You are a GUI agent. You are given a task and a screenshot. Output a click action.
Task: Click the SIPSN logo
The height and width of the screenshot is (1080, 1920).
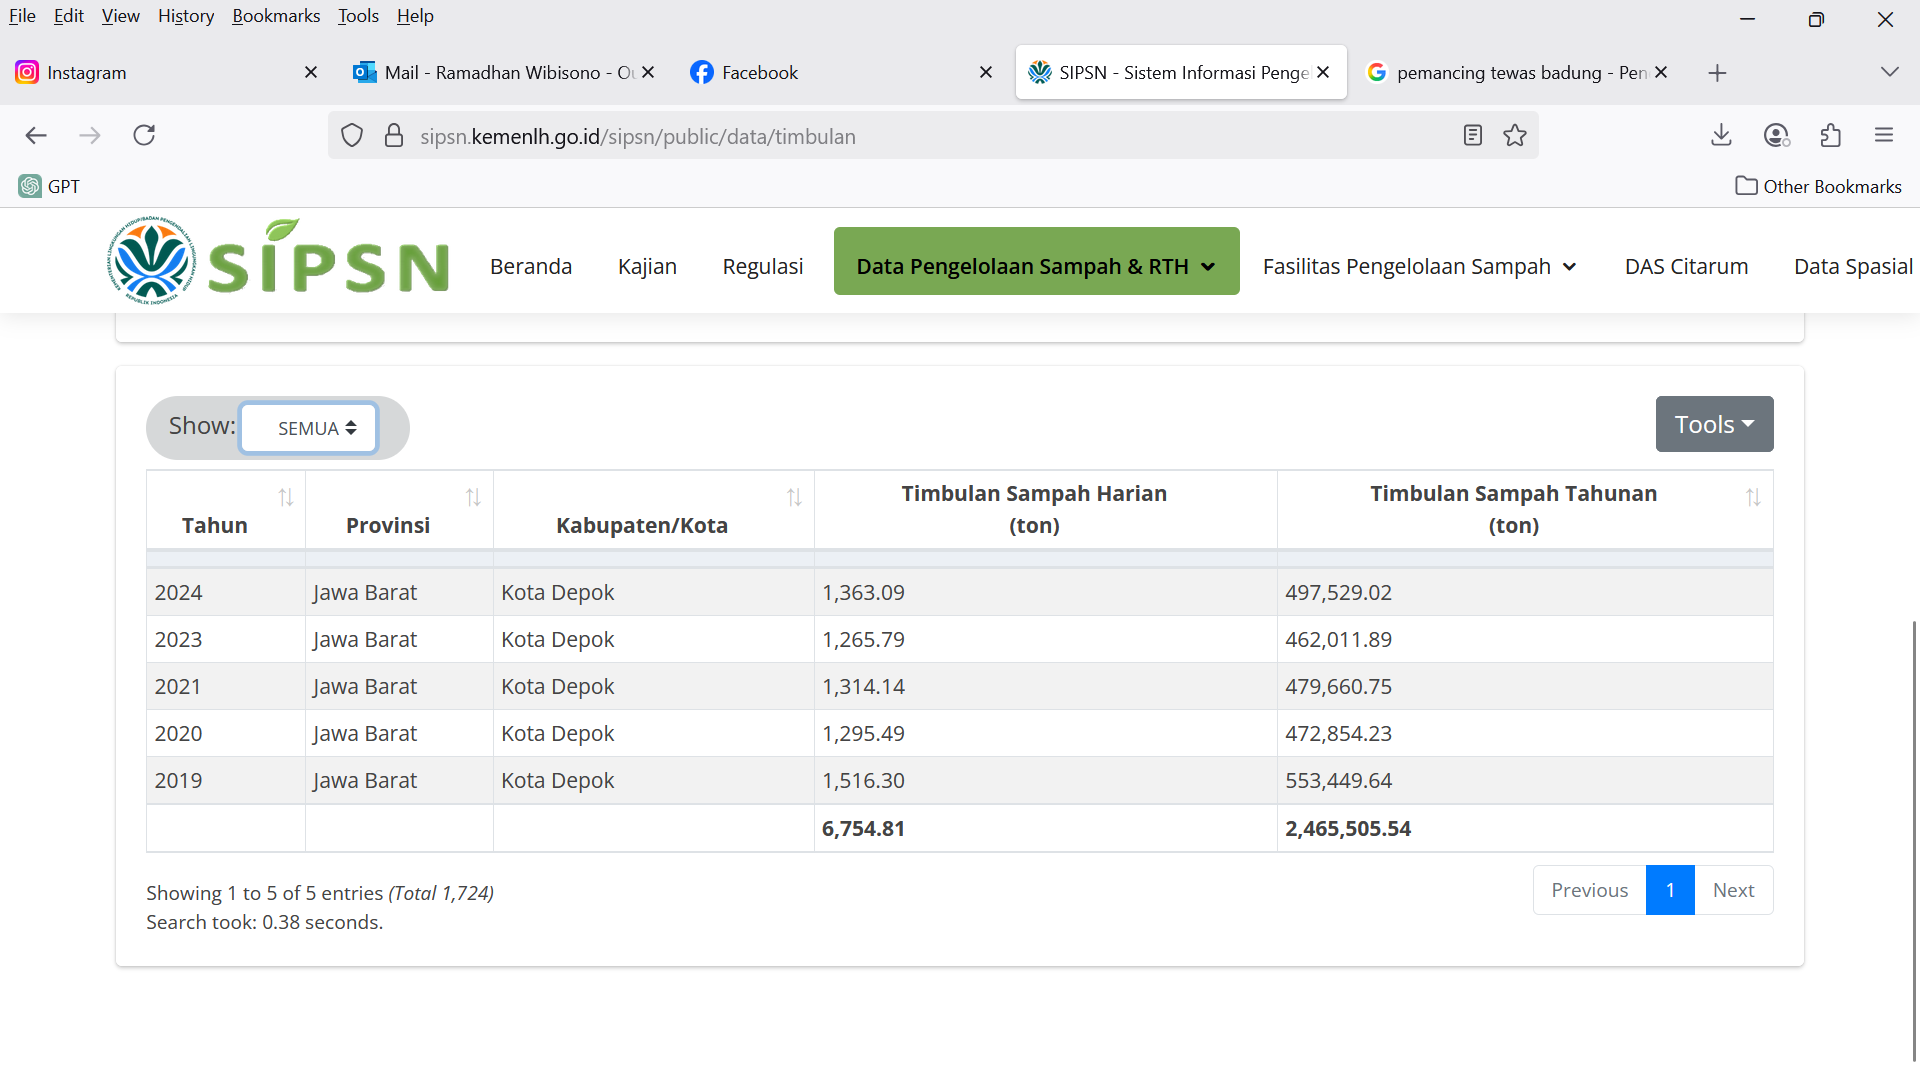pos(278,261)
